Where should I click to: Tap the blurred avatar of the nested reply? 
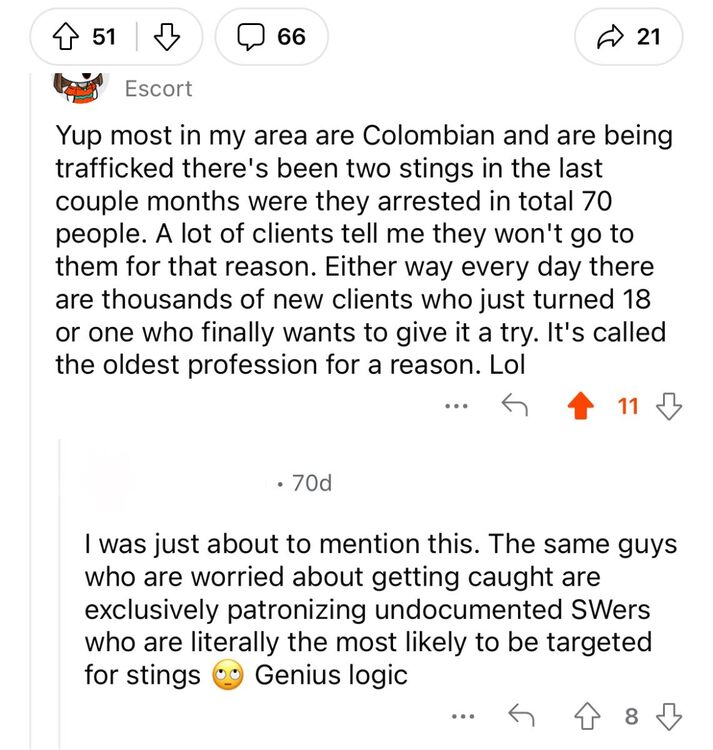point(110,484)
